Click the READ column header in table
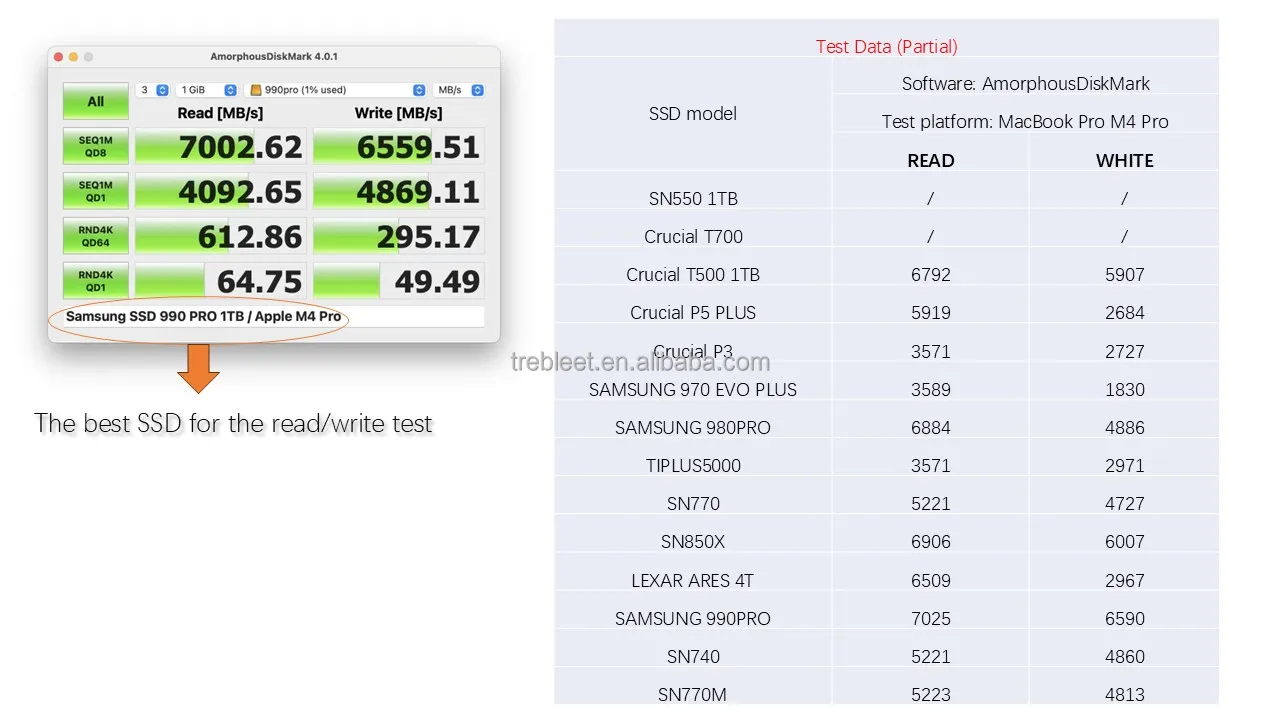Viewport: 1280px width, 720px height. 931,160
